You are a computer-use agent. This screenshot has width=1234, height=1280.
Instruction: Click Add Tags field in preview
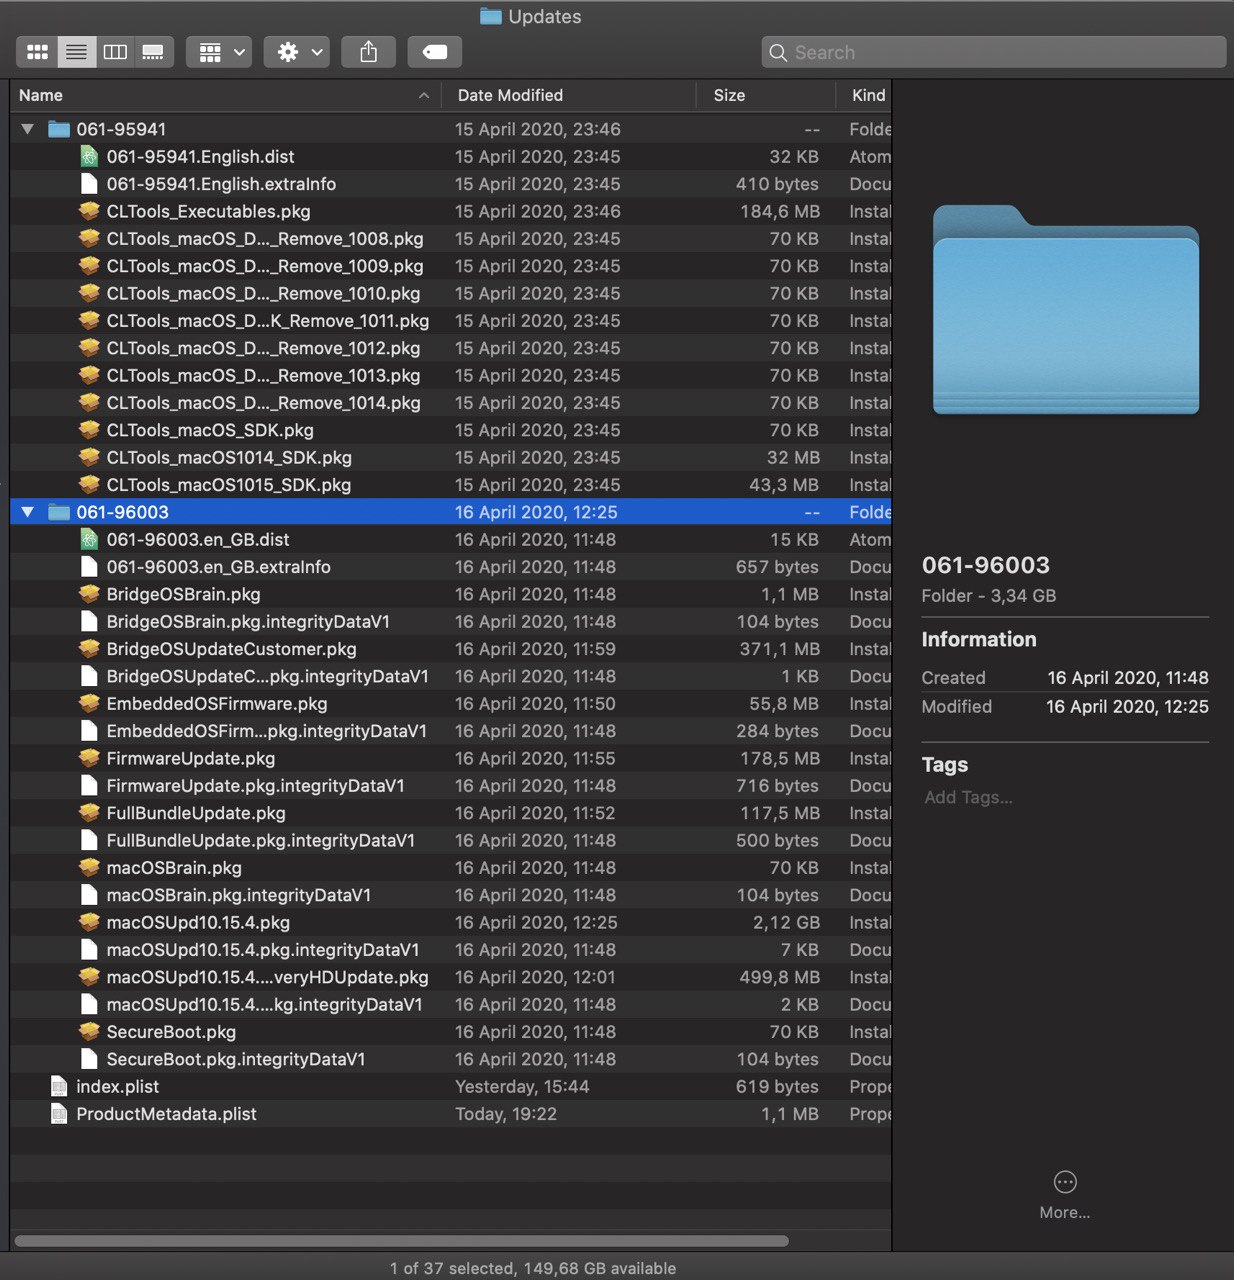(x=968, y=797)
